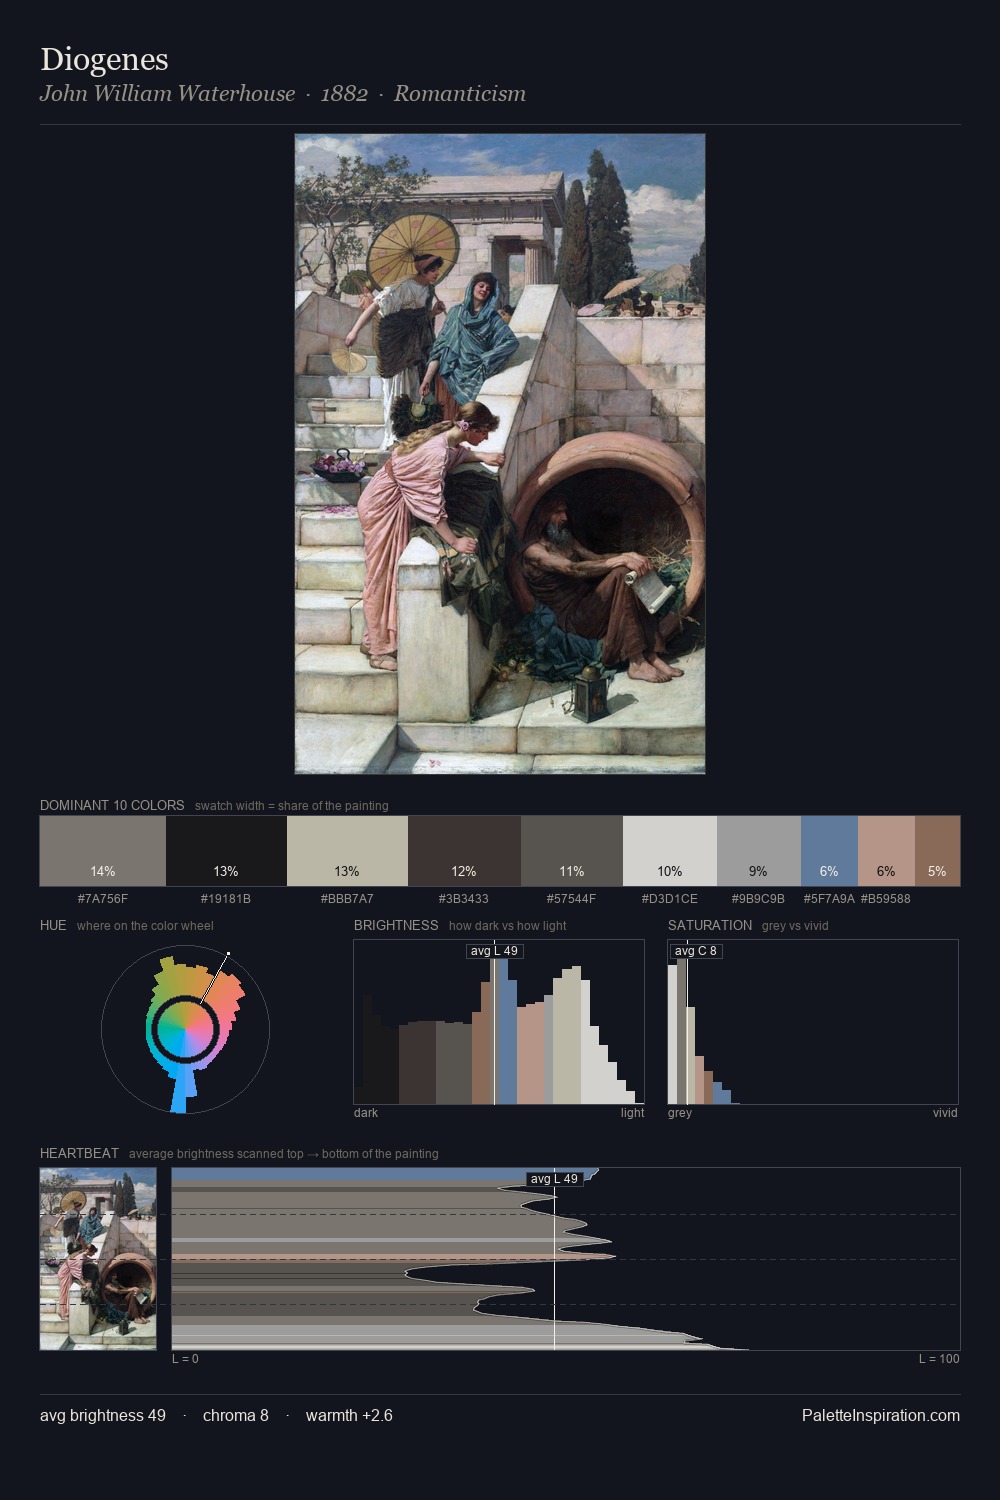Select the pink 6% swatch #B59588

tap(886, 851)
